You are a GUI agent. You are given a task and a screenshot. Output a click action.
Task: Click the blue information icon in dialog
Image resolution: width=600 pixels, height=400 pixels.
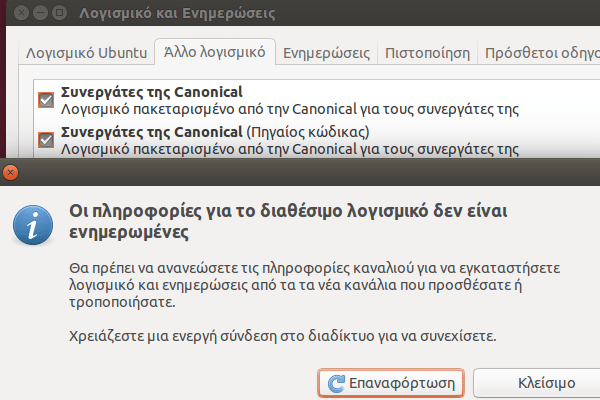[x=33, y=225]
